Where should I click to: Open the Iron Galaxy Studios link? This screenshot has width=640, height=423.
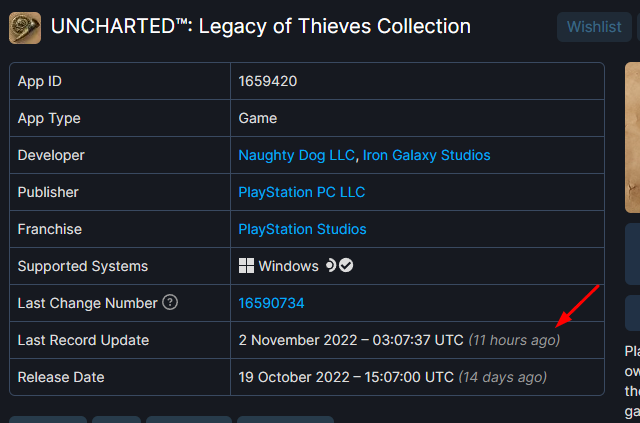click(x=427, y=155)
